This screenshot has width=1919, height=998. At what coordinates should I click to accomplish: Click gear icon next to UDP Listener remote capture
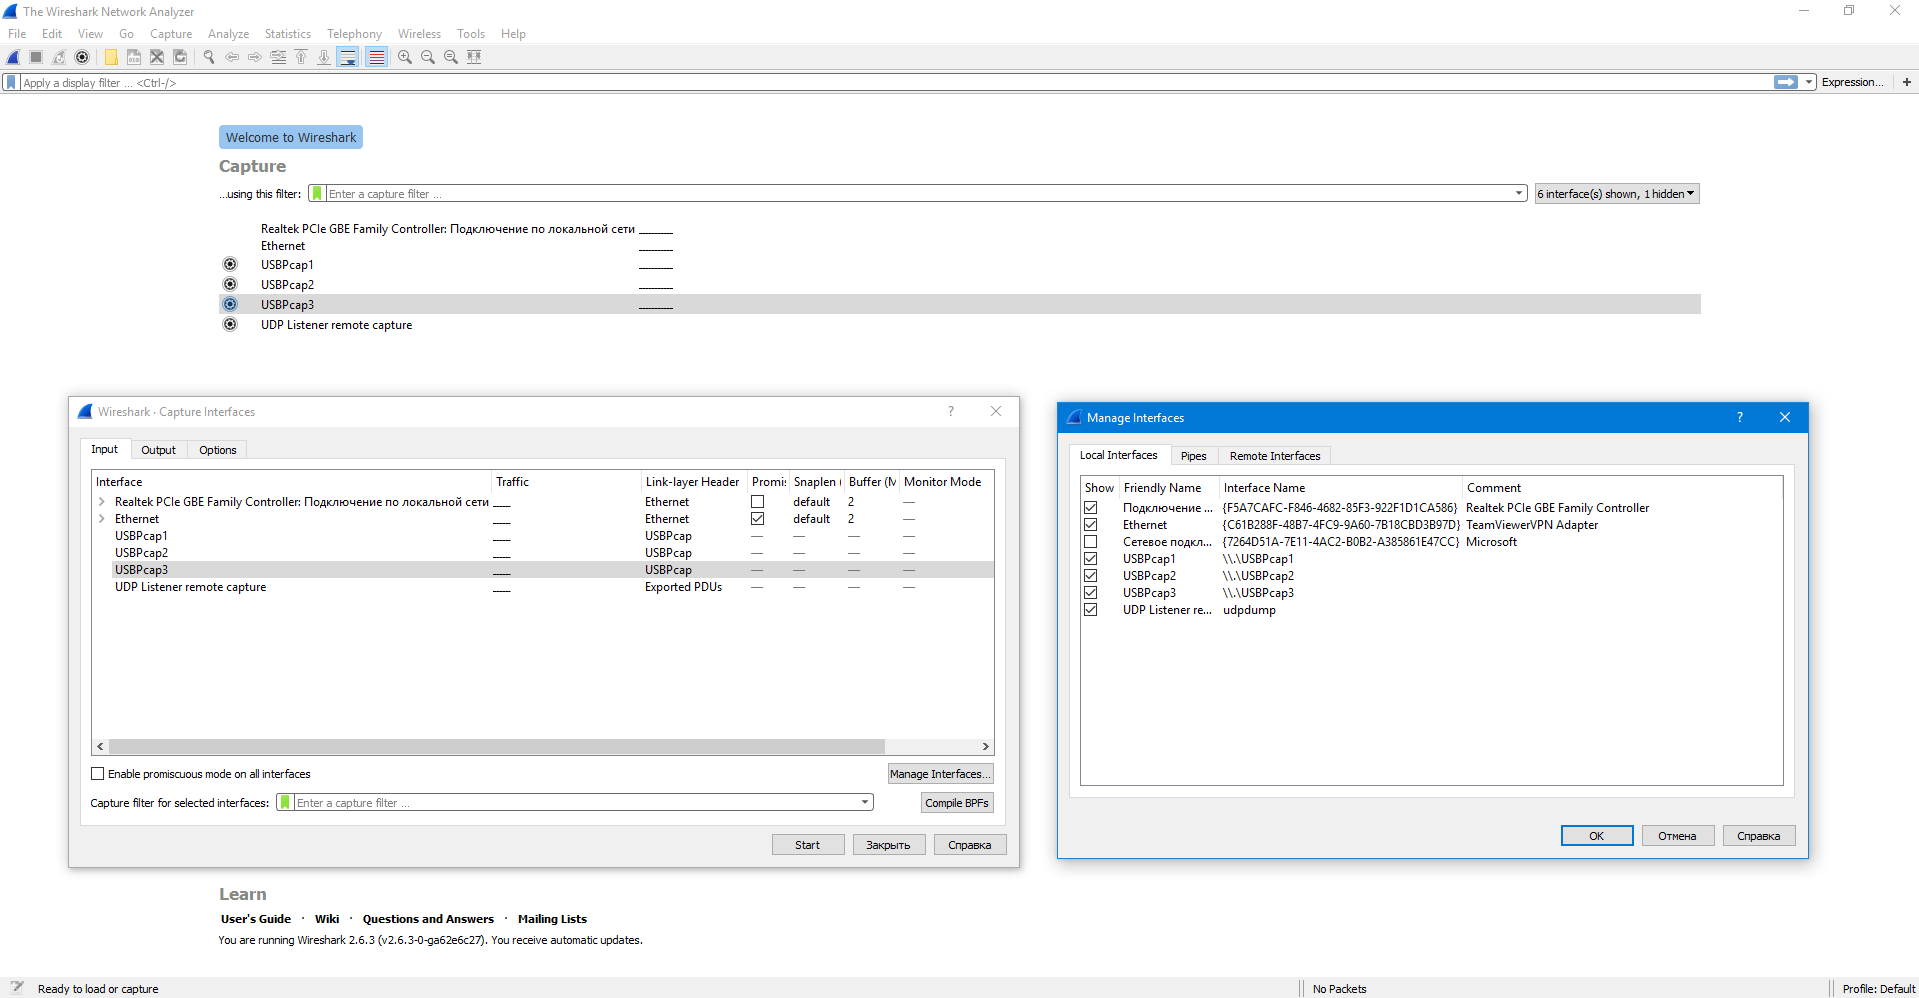230,324
